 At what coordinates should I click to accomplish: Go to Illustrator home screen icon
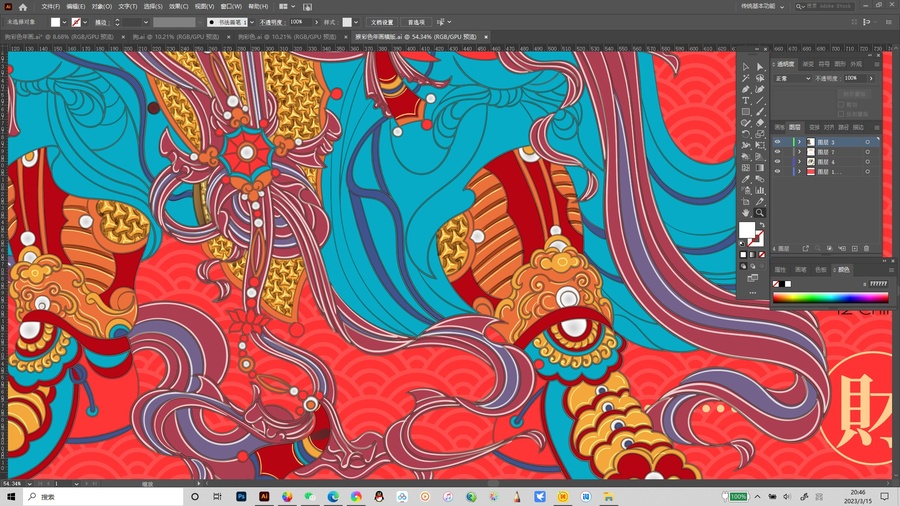pyautogui.click(x=23, y=7)
